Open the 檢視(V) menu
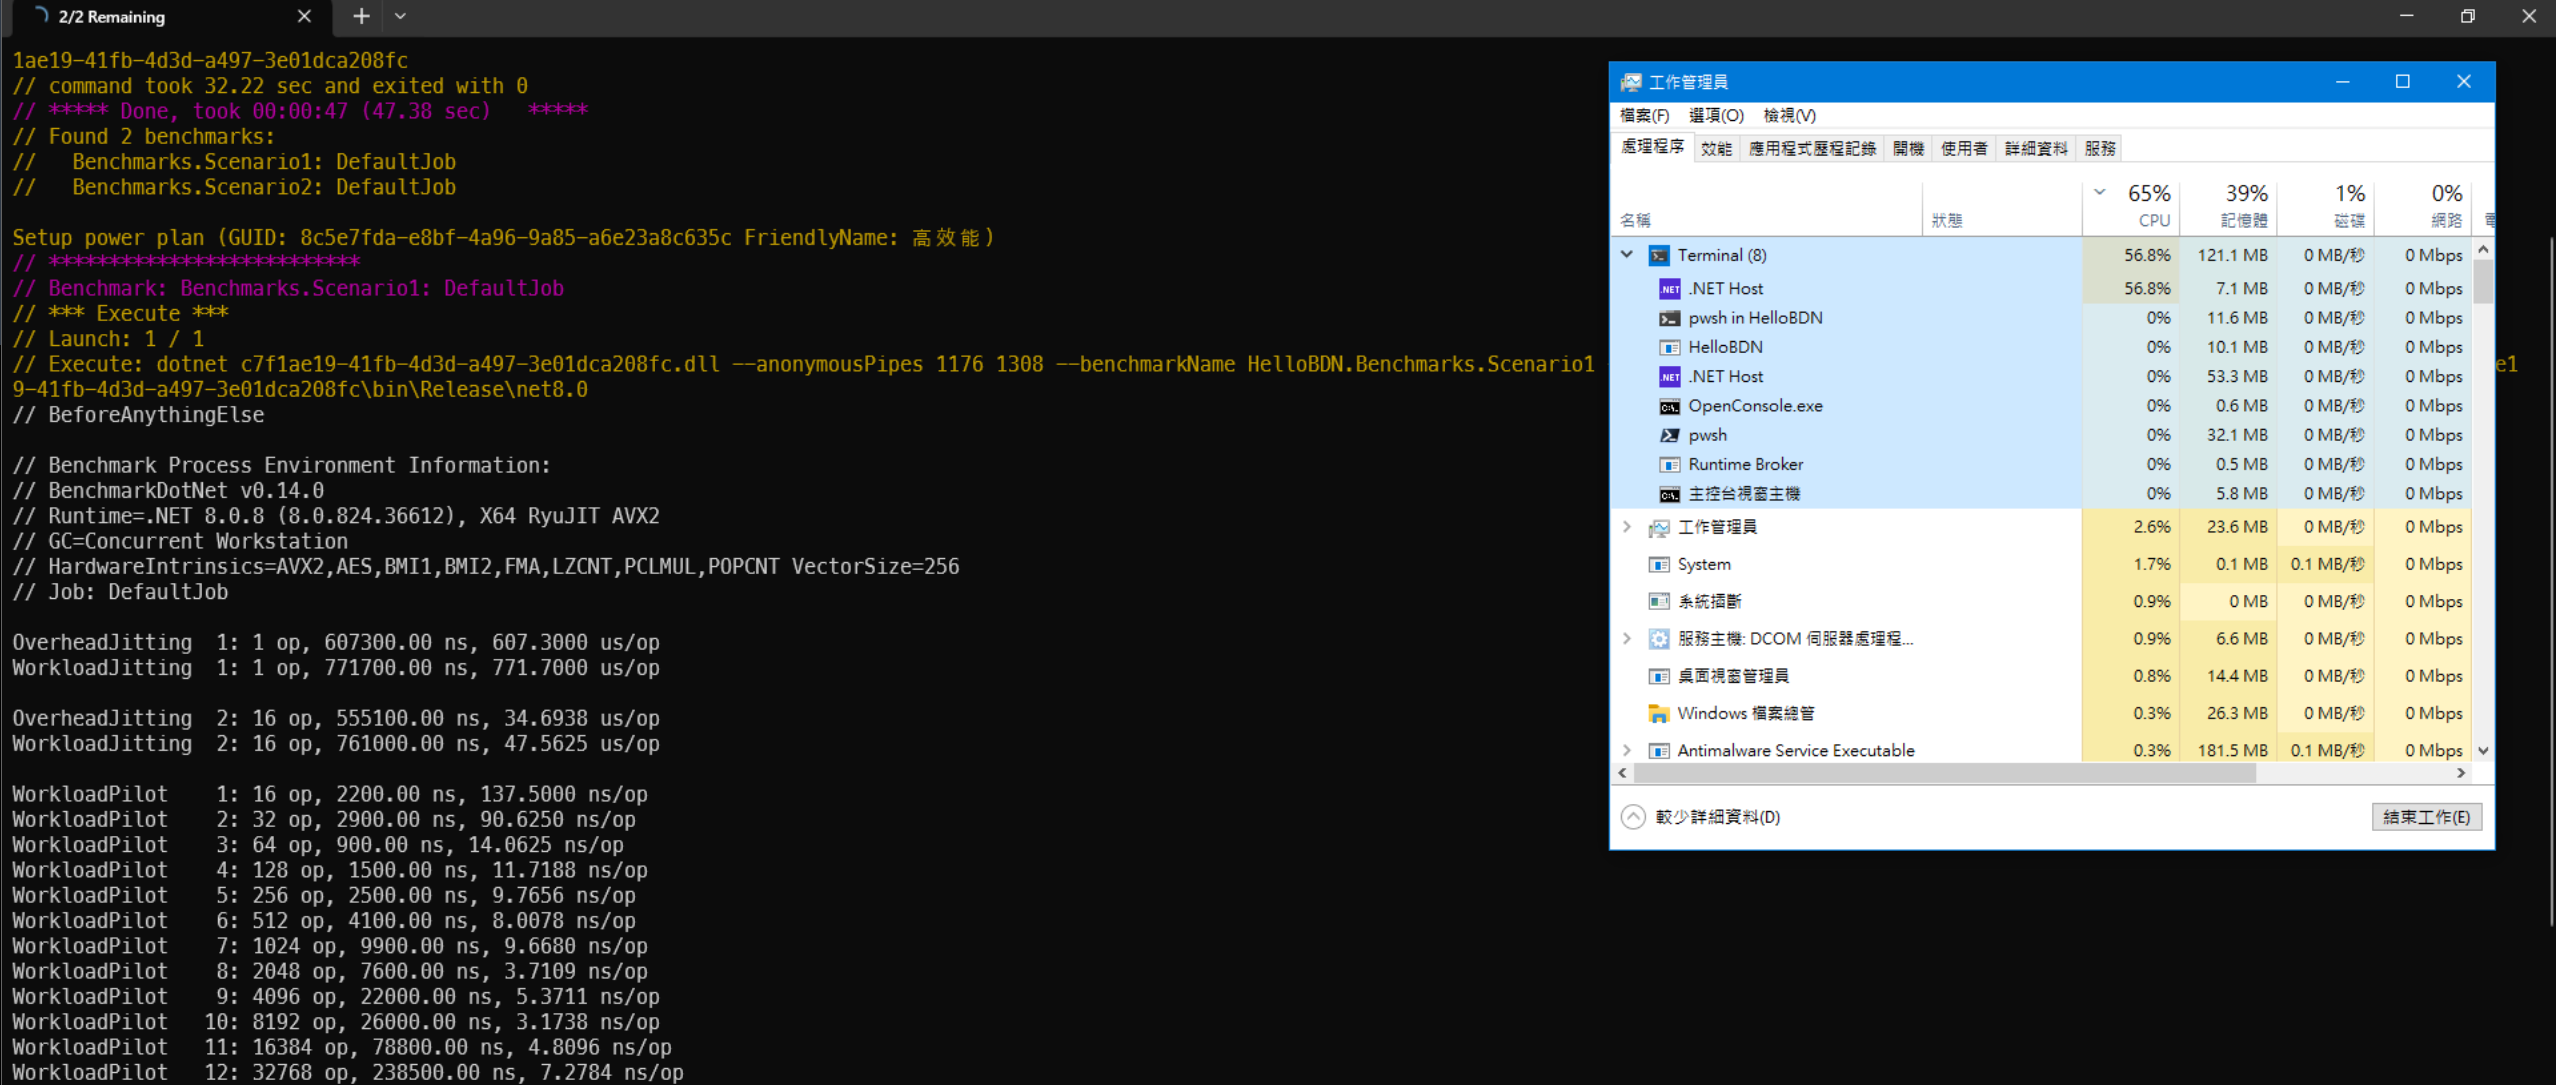Image resolution: width=2556 pixels, height=1085 pixels. 1789,116
